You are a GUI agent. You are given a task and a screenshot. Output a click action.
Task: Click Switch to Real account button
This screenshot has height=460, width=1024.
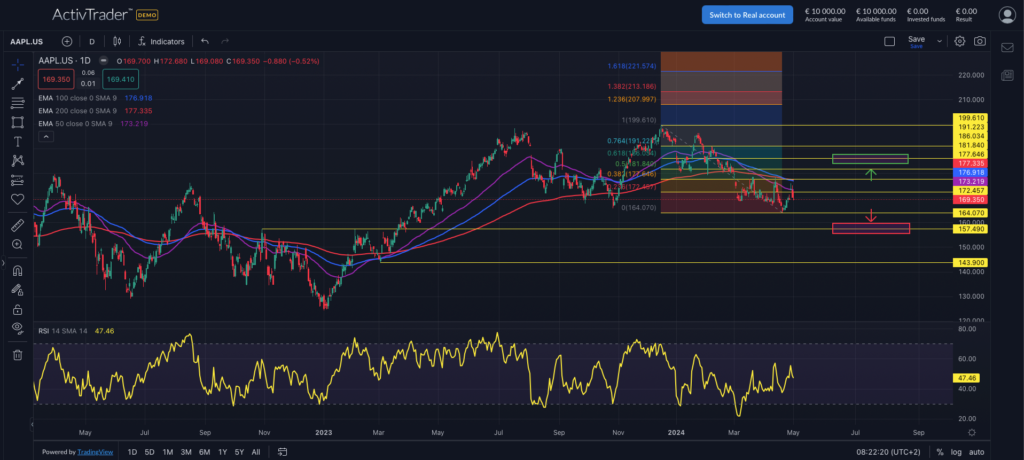click(x=747, y=15)
